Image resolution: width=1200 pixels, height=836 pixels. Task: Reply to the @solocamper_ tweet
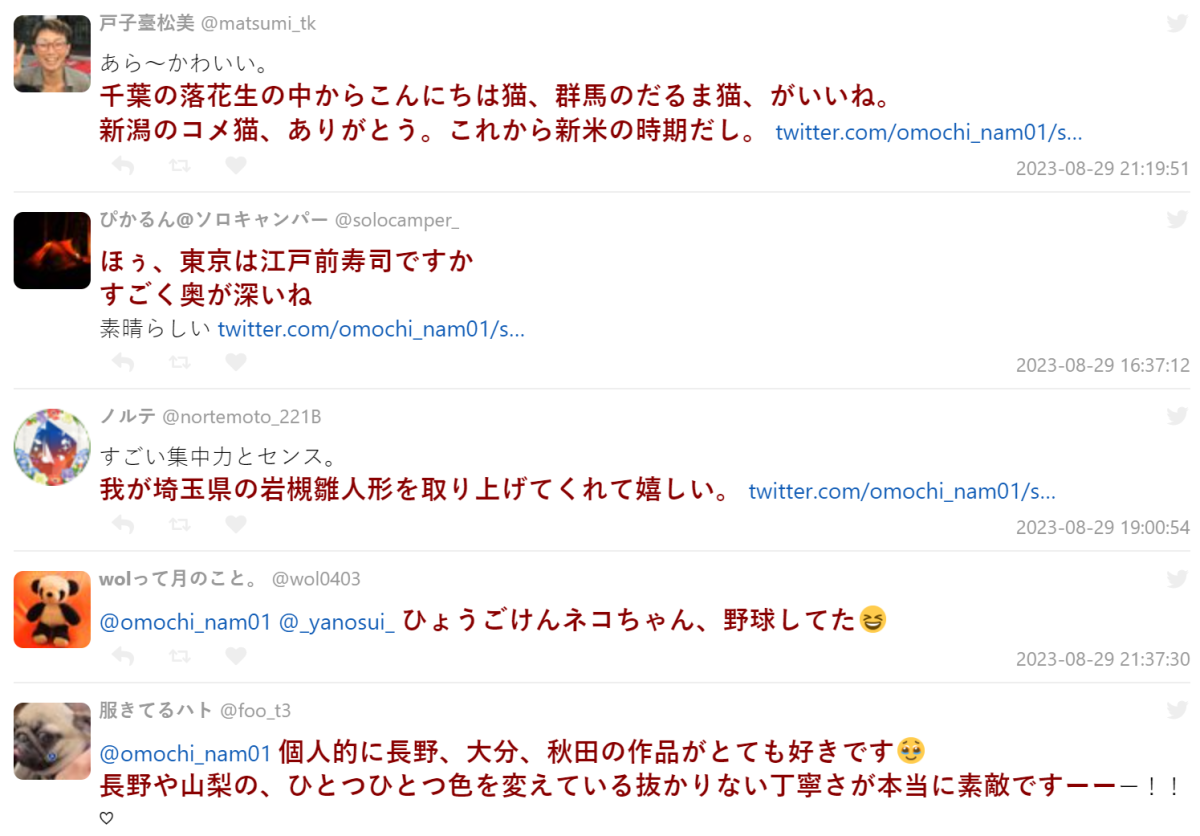pyautogui.click(x=123, y=363)
